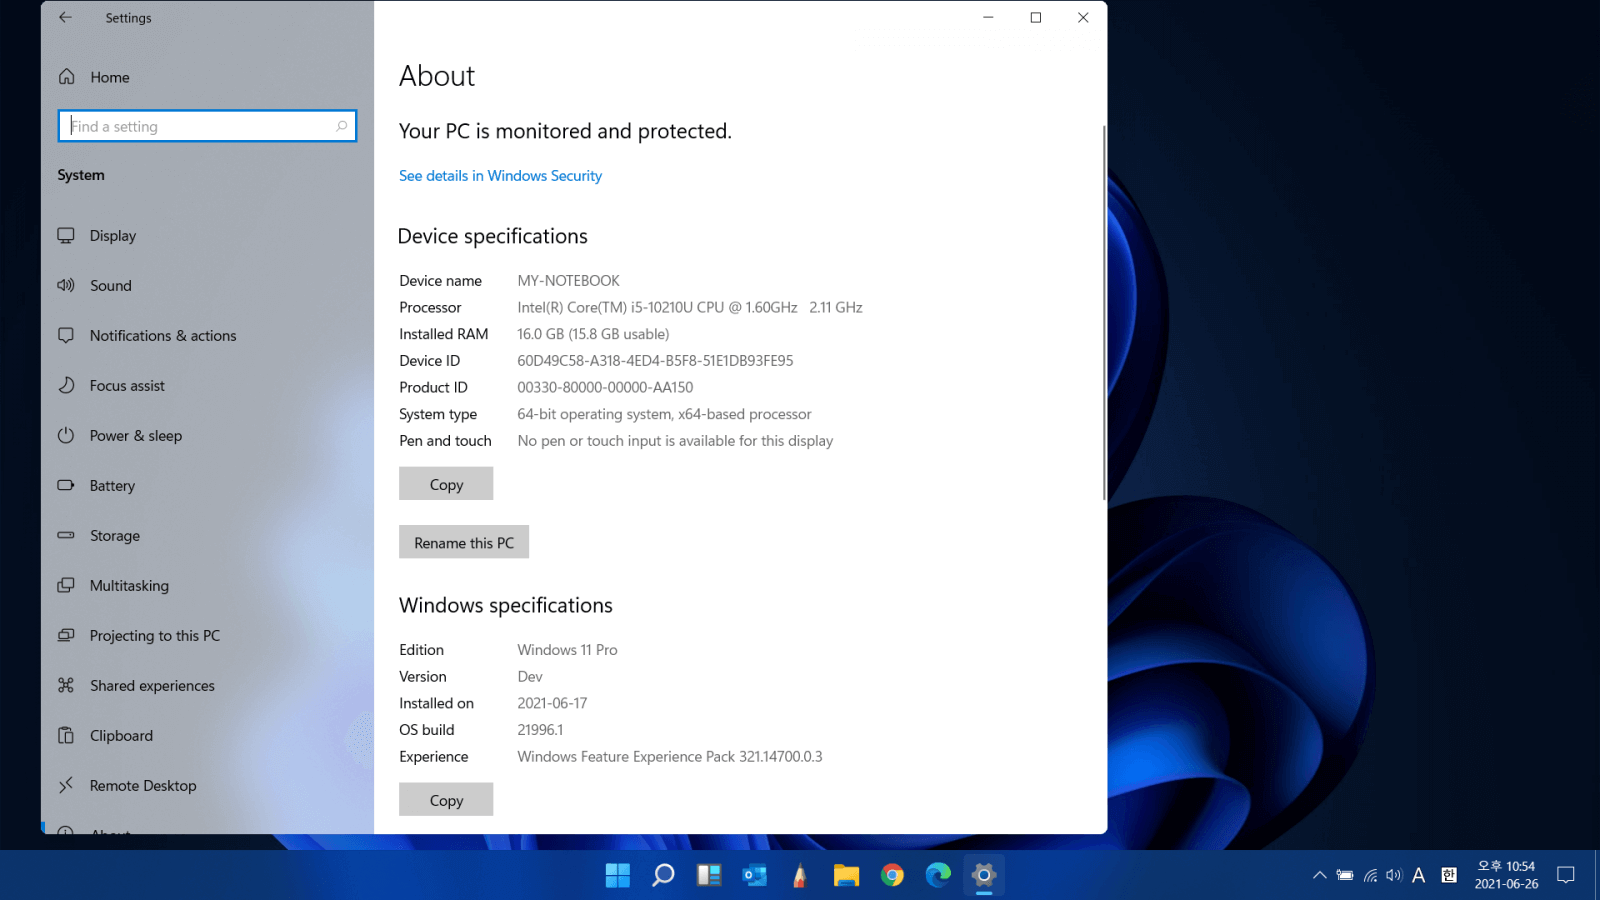The width and height of the screenshot is (1600, 900).
Task: Select the device name MY-NOTEBOOK
Action: point(568,281)
